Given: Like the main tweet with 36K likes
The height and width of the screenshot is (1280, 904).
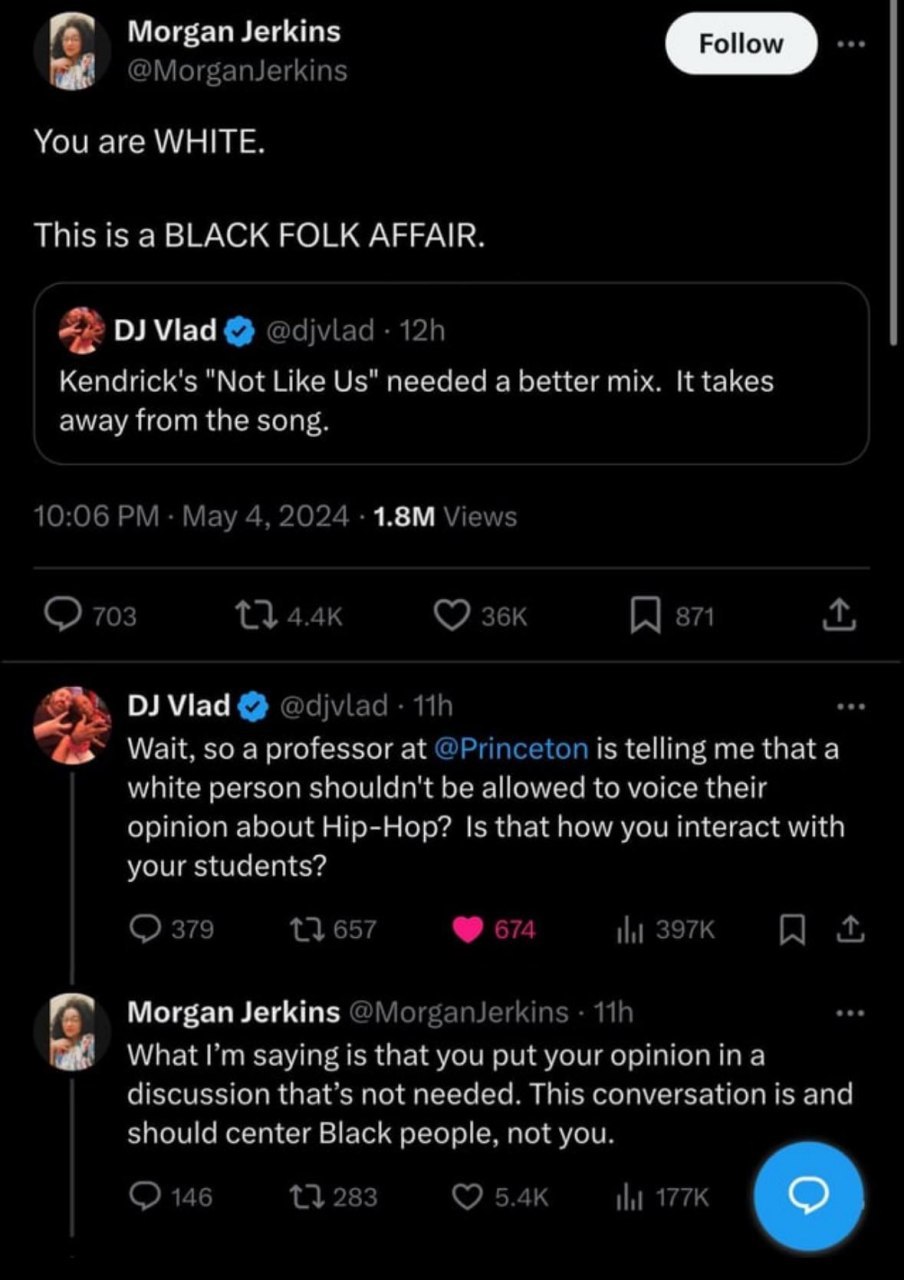Looking at the screenshot, I should pos(450,616).
